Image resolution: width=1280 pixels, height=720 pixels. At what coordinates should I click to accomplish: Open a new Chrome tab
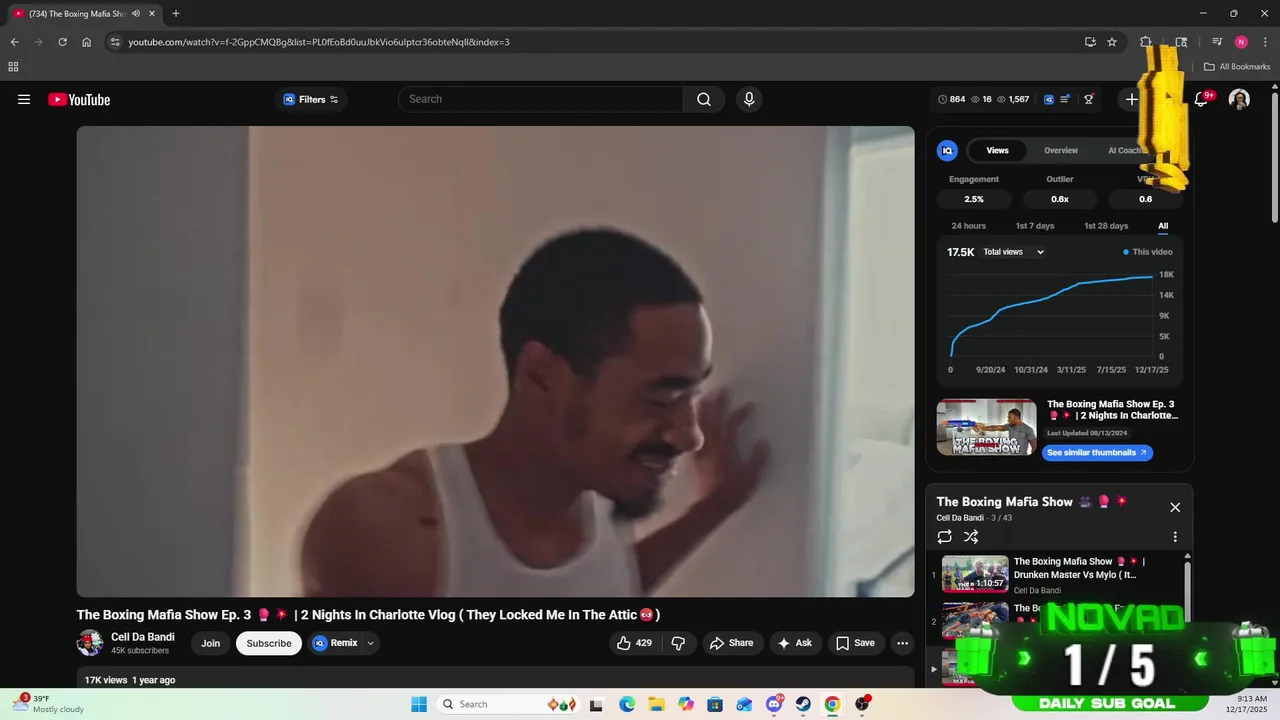point(176,13)
